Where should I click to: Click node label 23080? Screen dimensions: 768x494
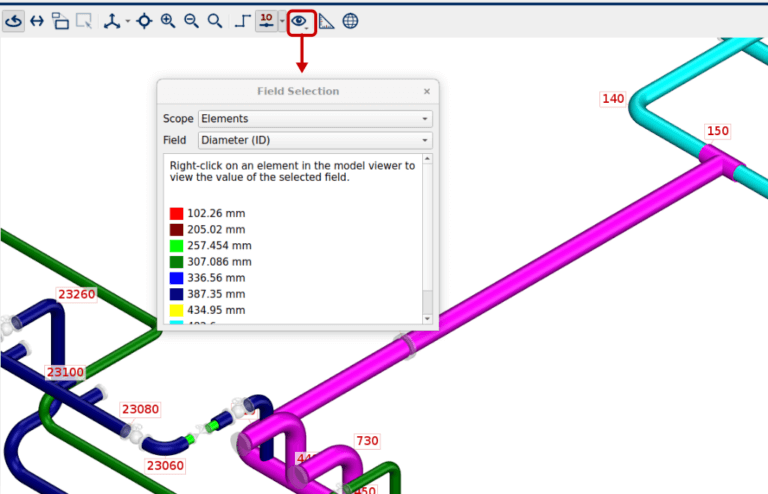tap(140, 409)
